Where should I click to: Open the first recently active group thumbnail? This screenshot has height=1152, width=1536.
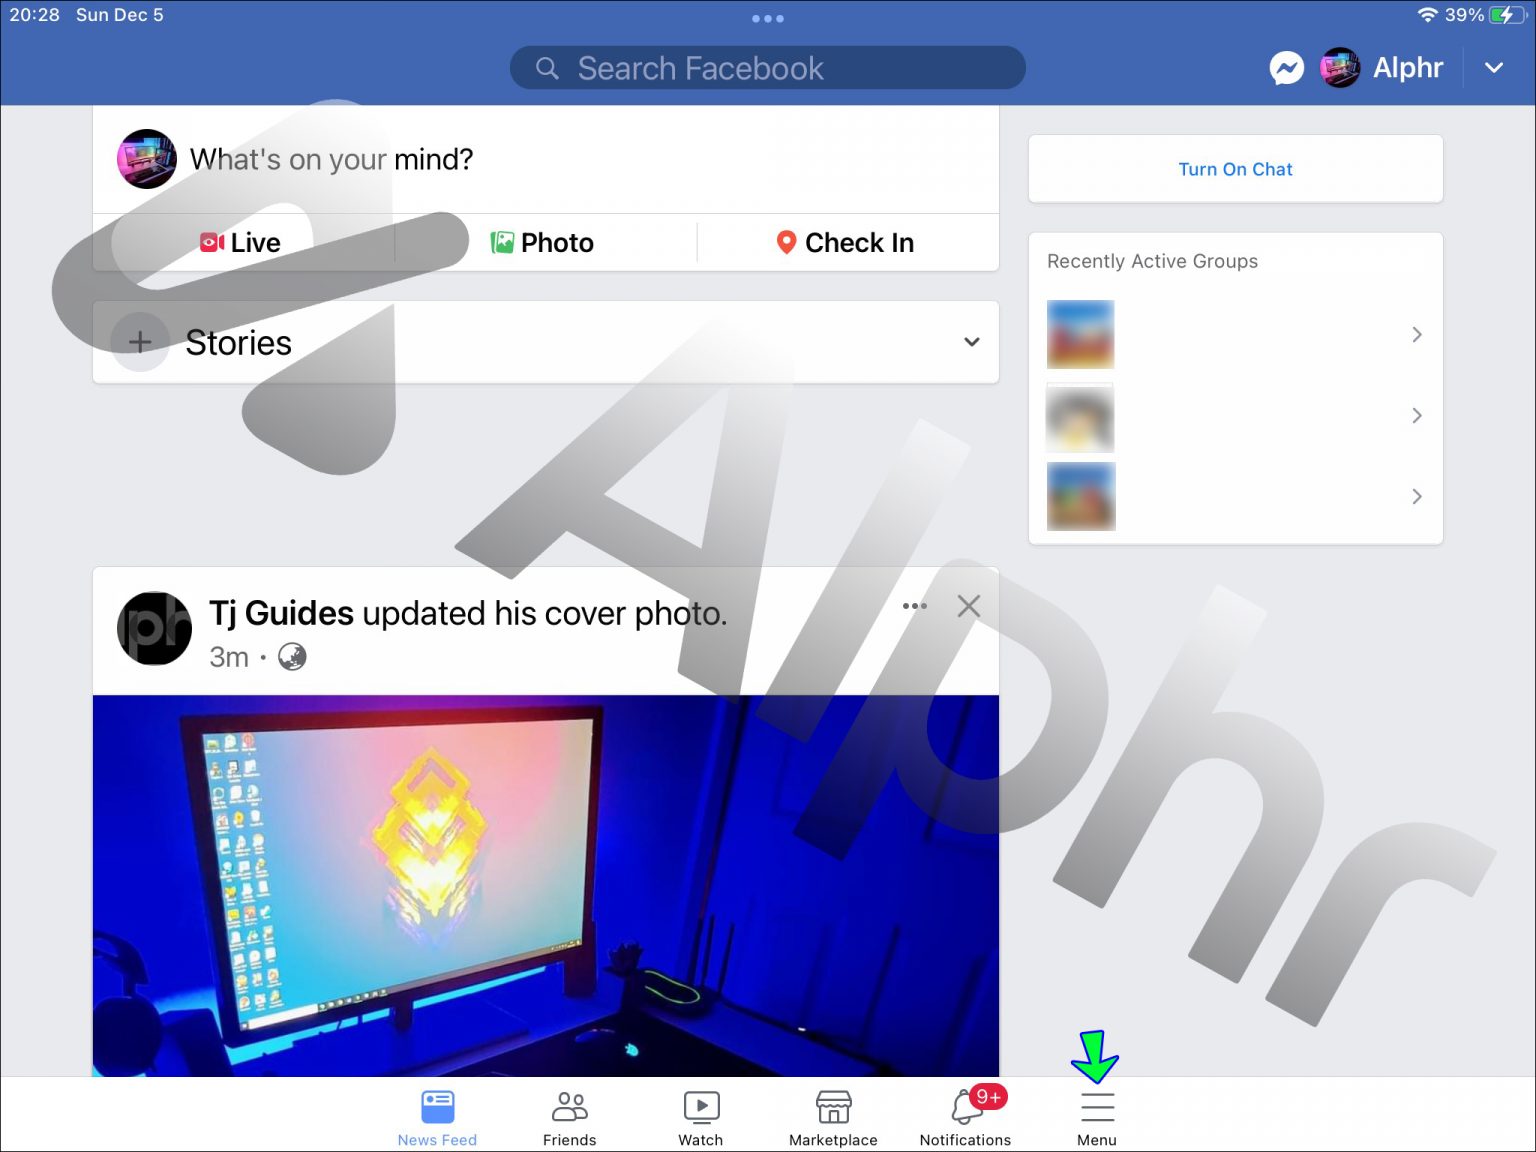coord(1080,334)
